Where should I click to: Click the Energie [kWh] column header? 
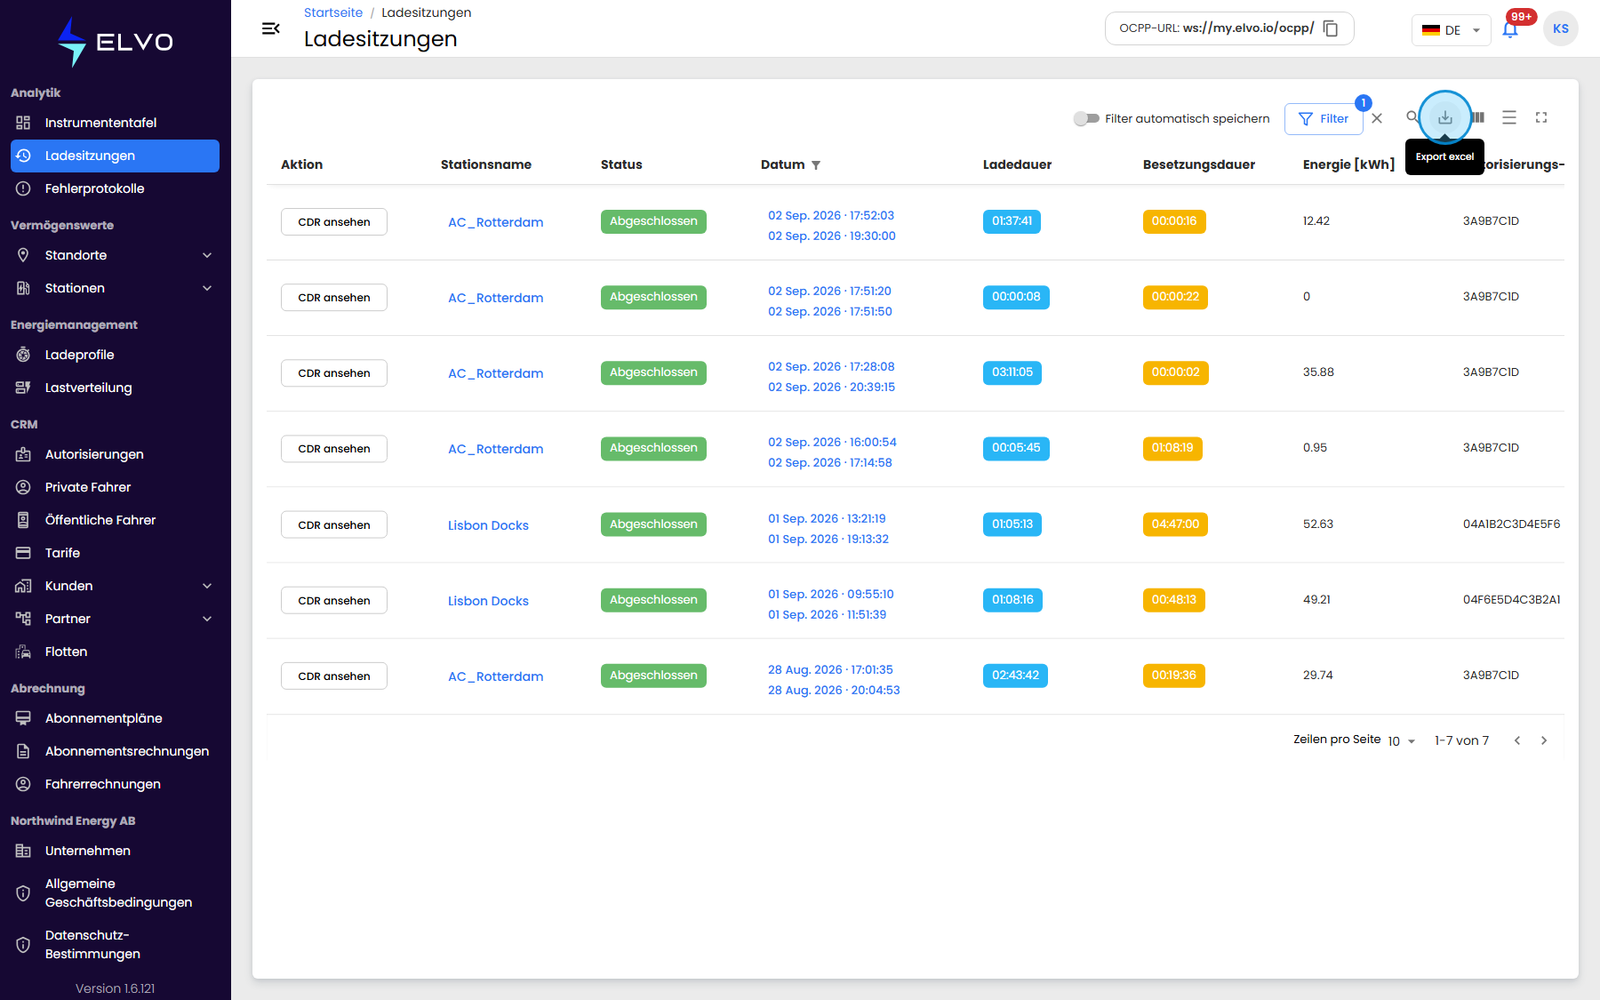1348,165
